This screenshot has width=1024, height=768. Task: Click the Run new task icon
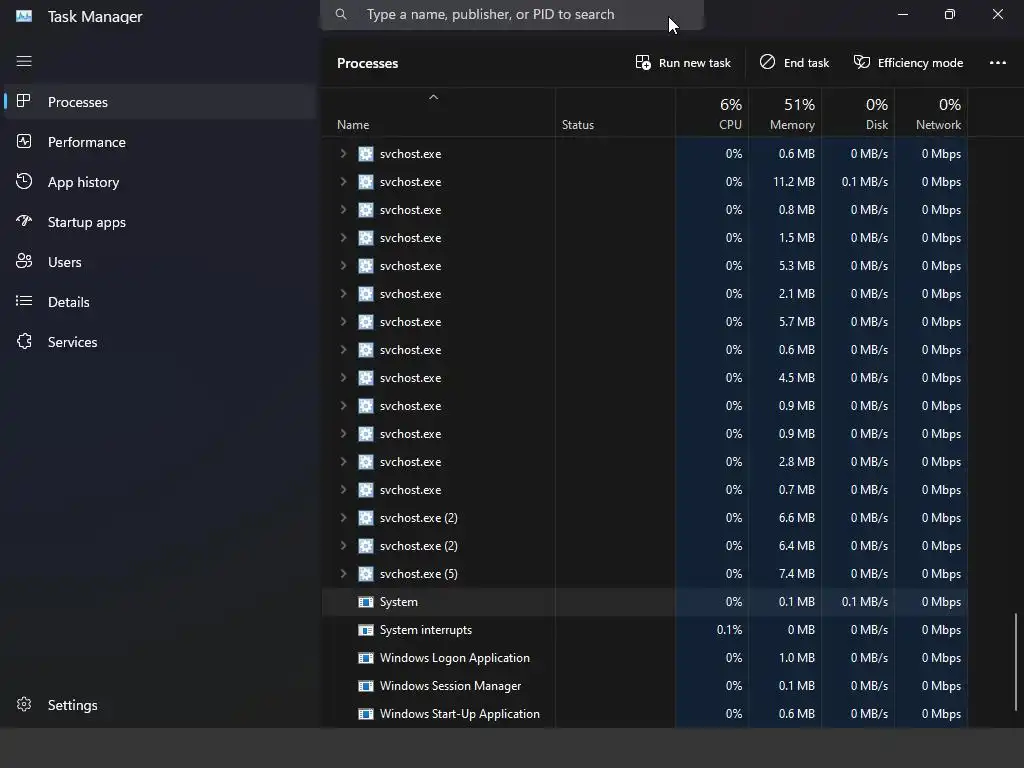[x=643, y=62]
